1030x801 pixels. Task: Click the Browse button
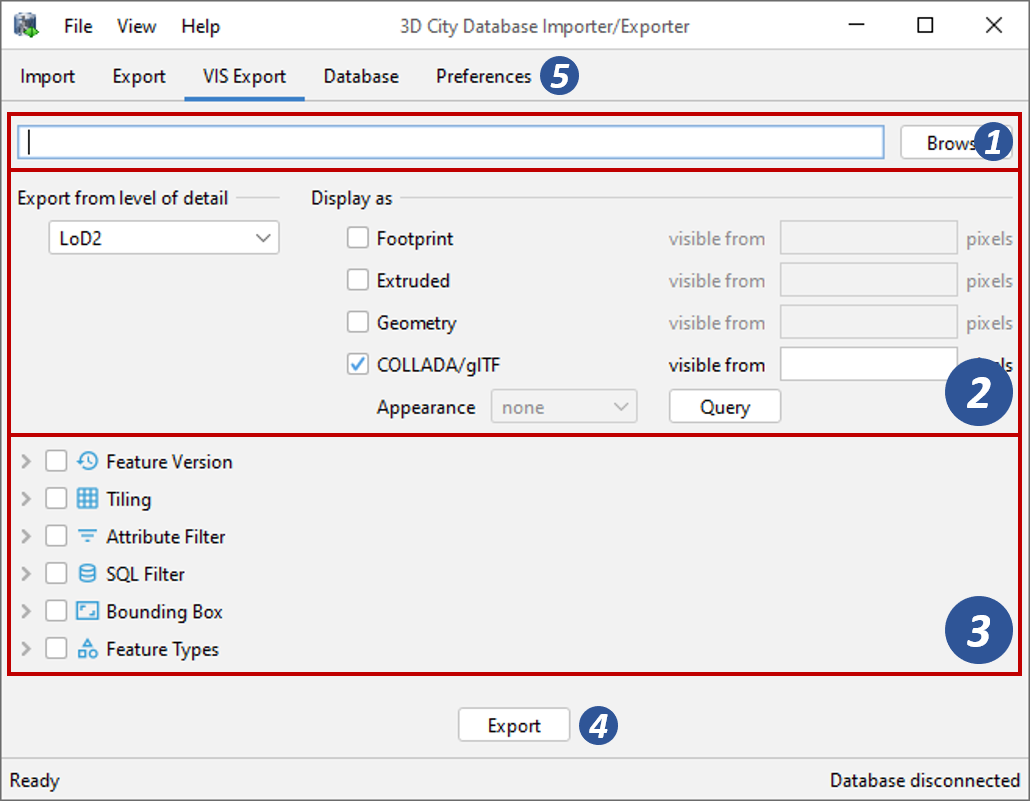coord(956,143)
